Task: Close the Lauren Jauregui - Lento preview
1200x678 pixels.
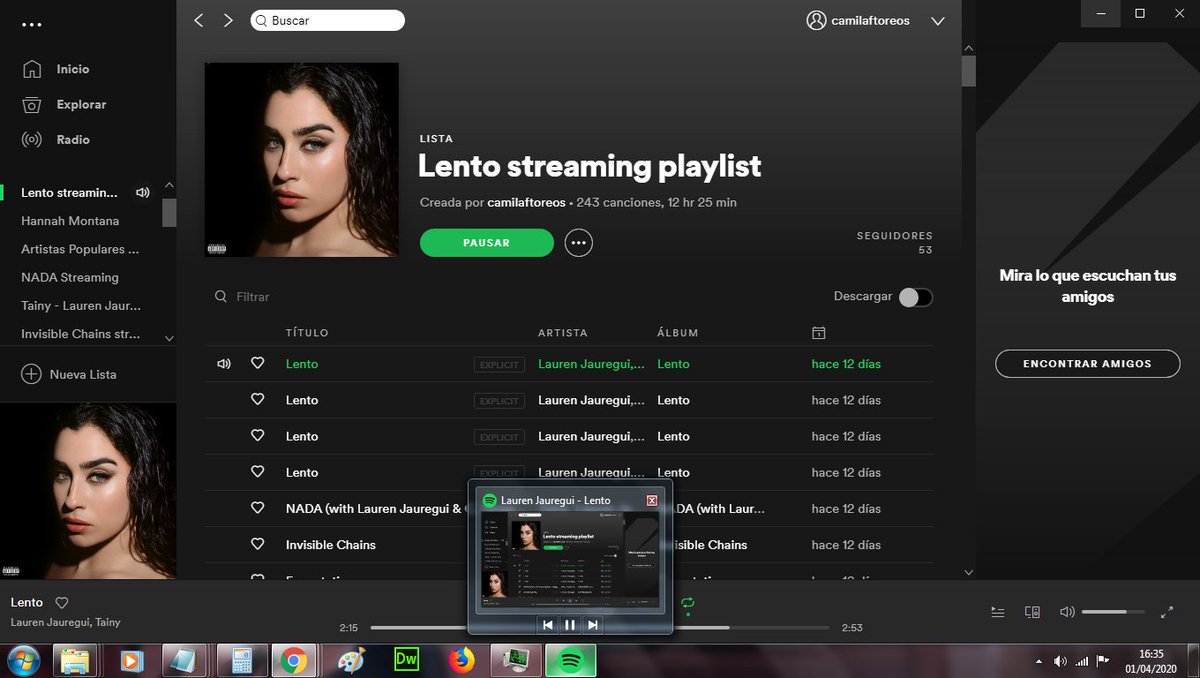Action: pos(652,500)
